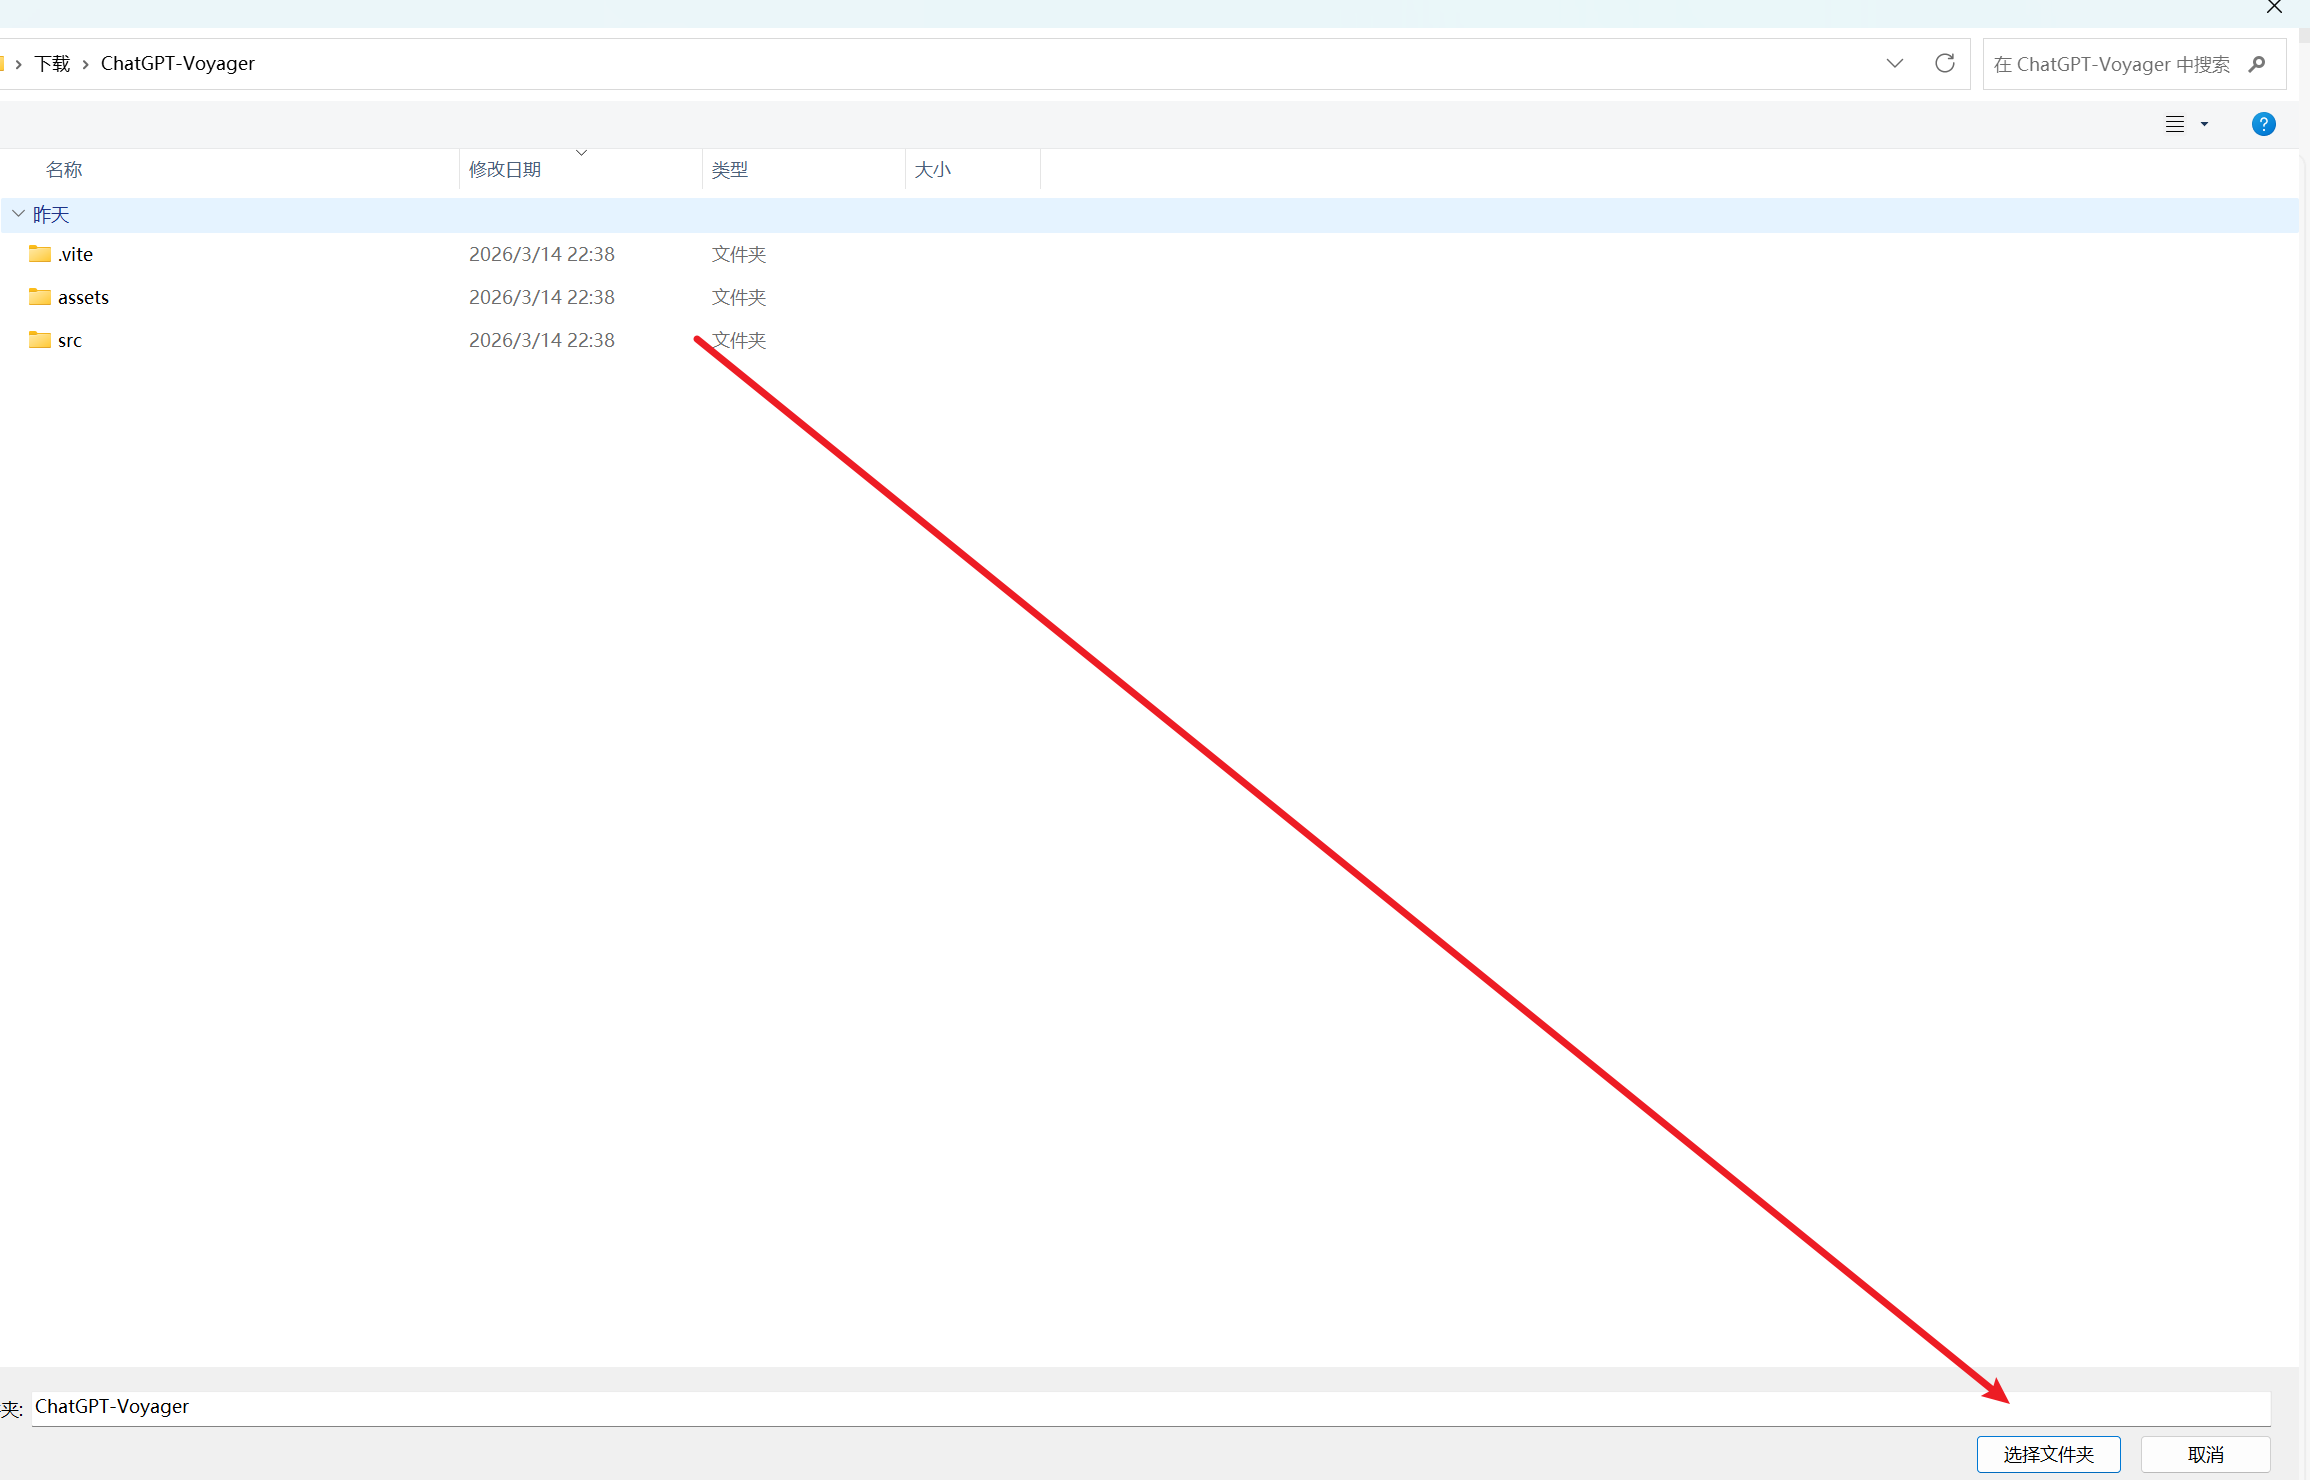Viewport: 2310px width, 1480px height.
Task: Click the refresh icon in address bar
Action: (1944, 64)
